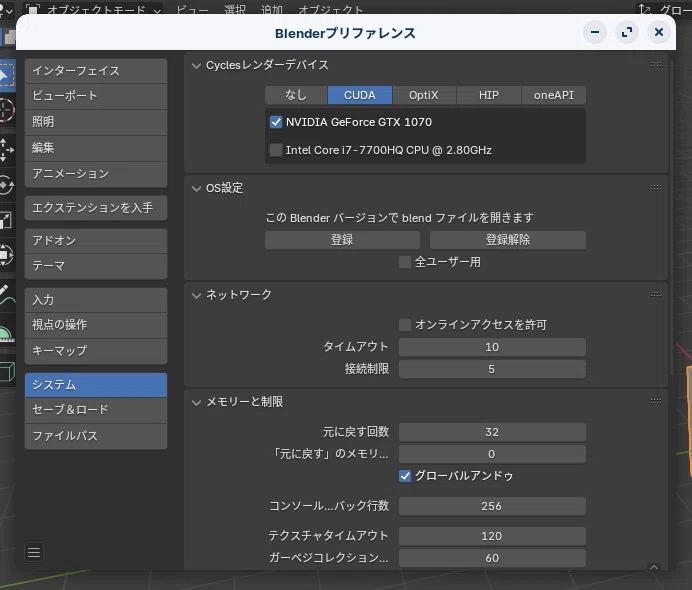Click Connection Limit (接続制限) field showing 5

(x=492, y=369)
